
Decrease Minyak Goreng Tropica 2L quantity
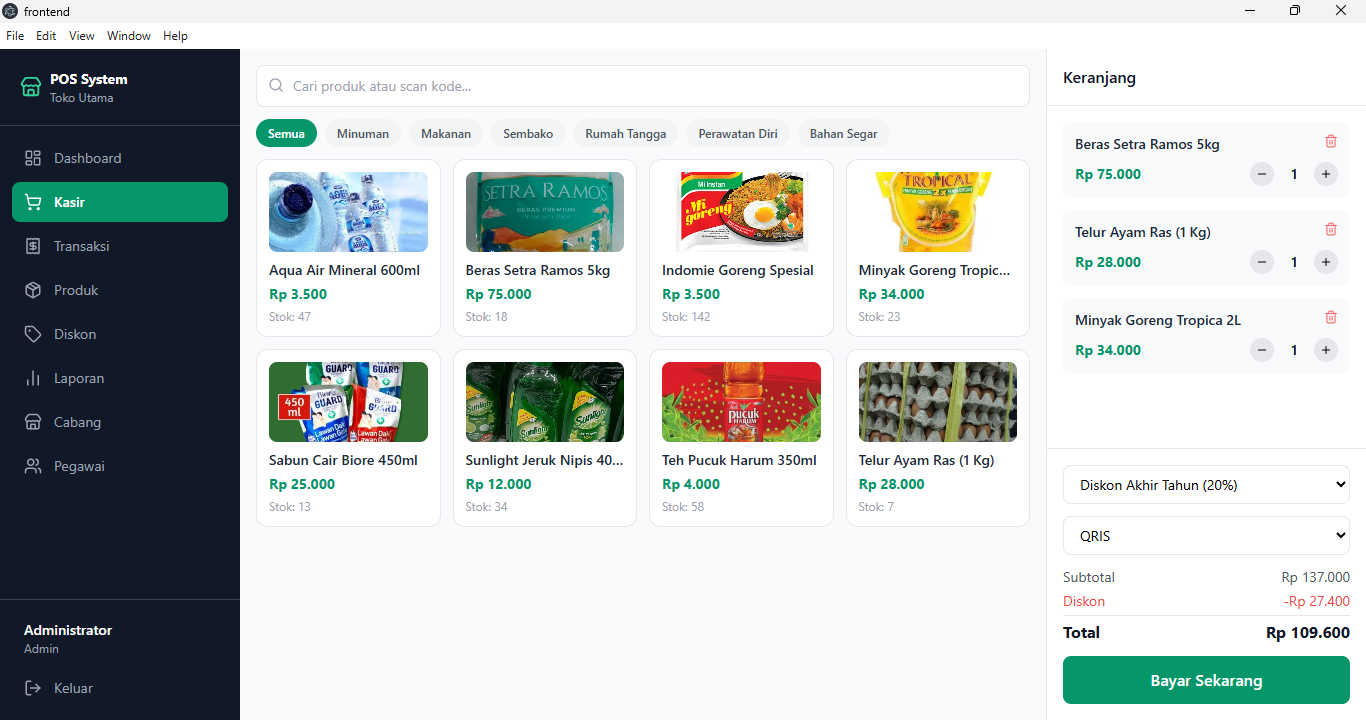point(1262,350)
